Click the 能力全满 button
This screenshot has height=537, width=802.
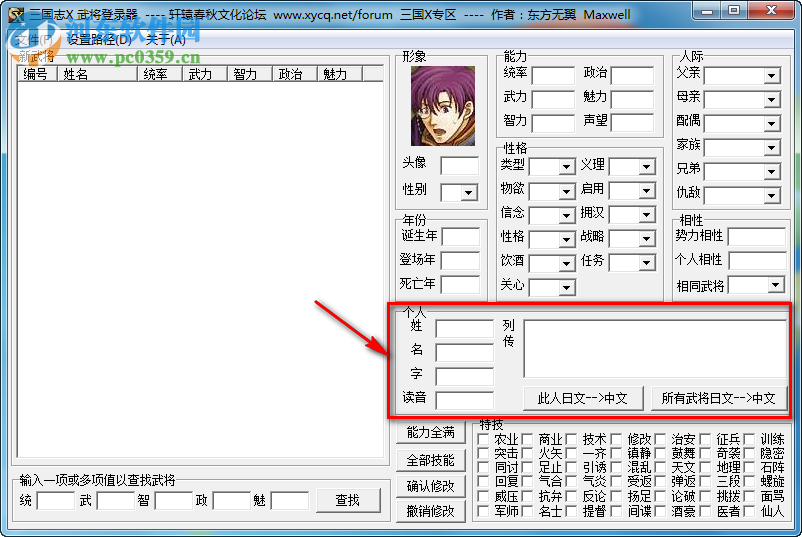click(x=431, y=433)
